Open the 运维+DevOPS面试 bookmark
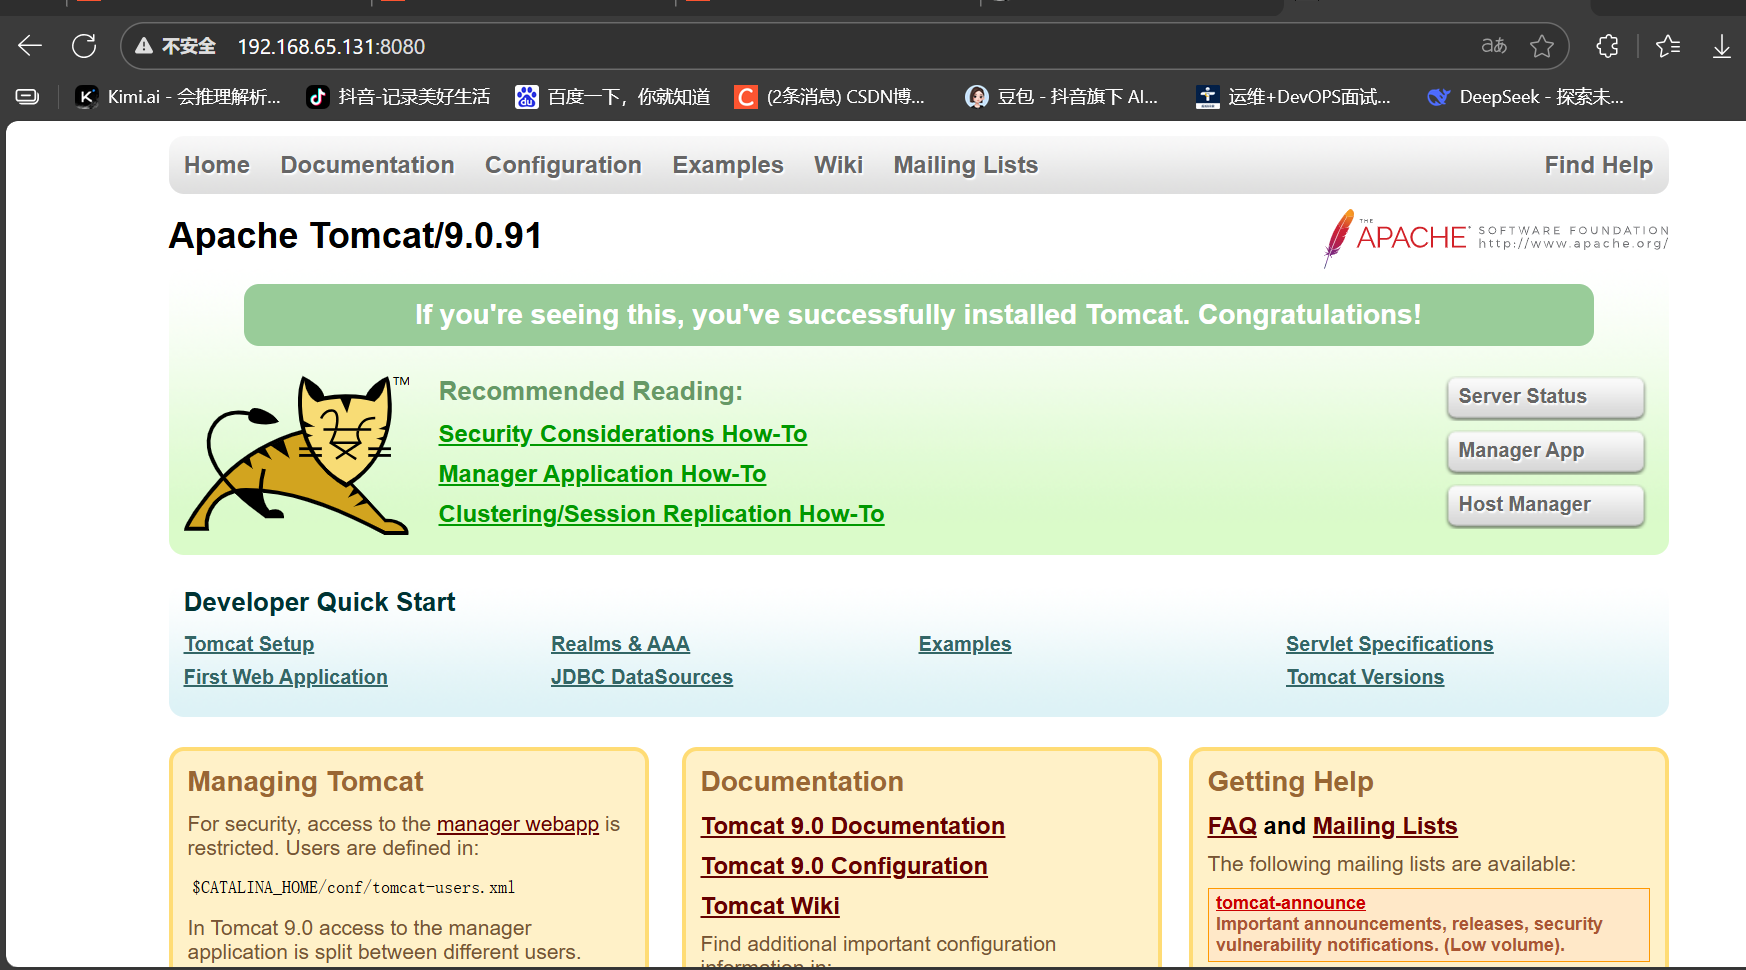Screen dimensions: 1746x970 (x=1293, y=97)
